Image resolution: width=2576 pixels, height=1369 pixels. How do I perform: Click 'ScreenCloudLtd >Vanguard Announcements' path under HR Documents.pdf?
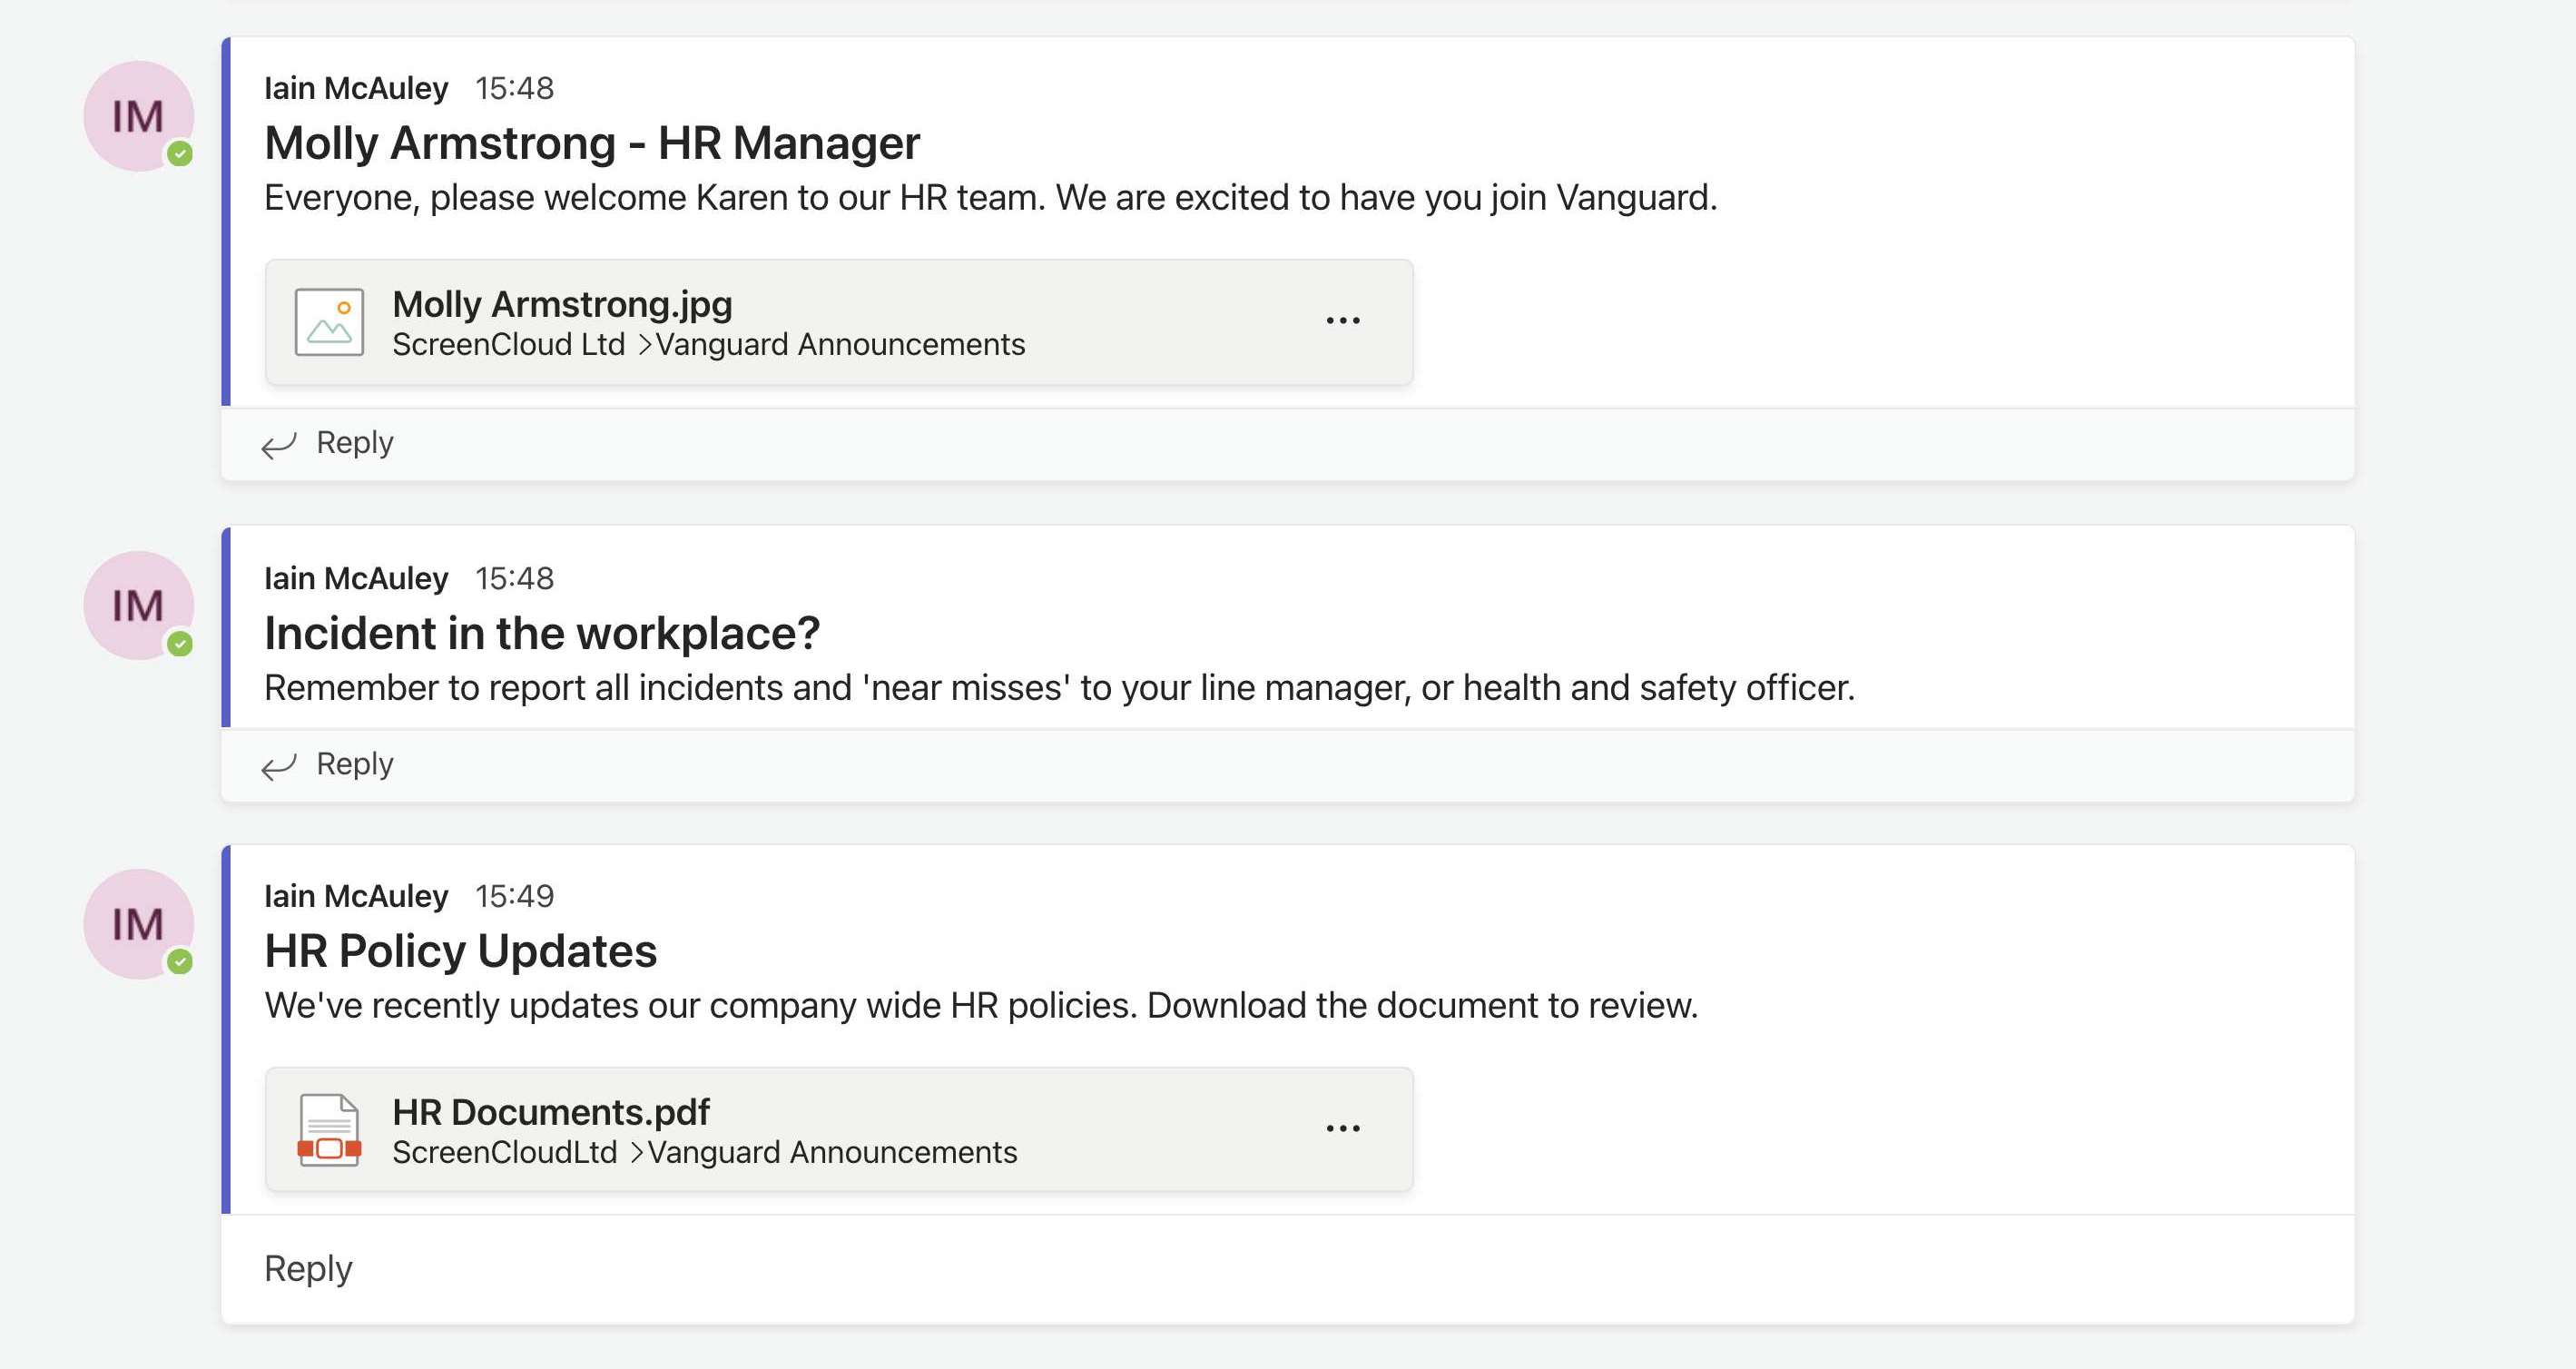[x=704, y=1153]
